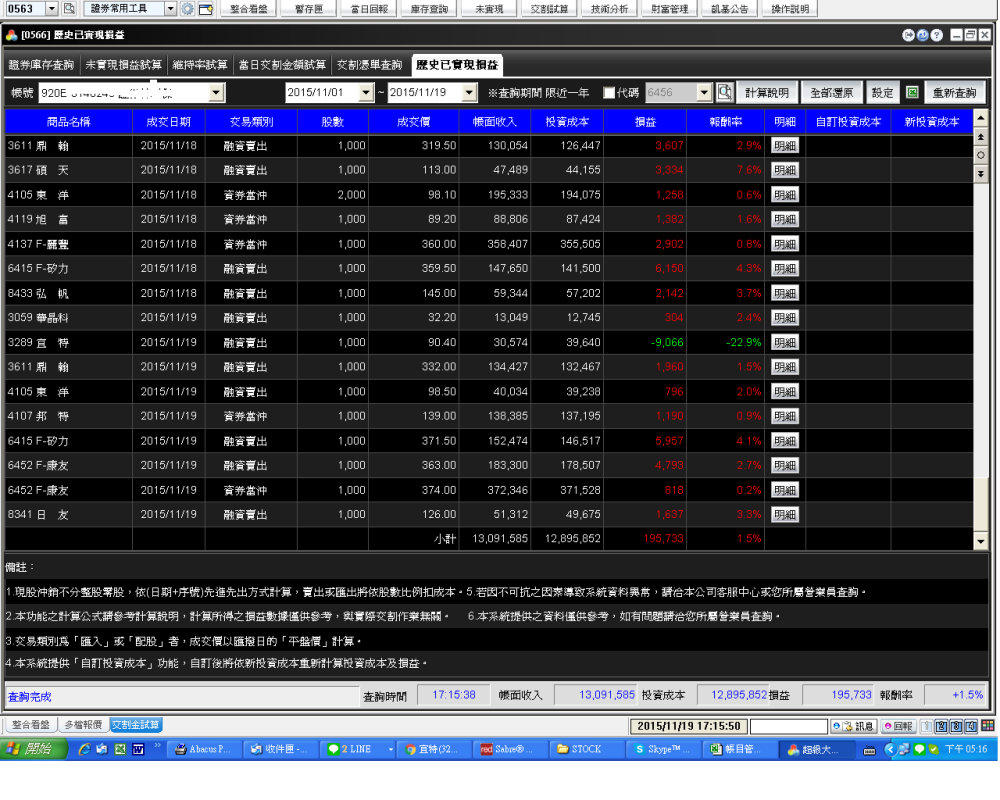Switch to the 證券庫存查詢 tab
The image size is (1000, 800).
41,65
